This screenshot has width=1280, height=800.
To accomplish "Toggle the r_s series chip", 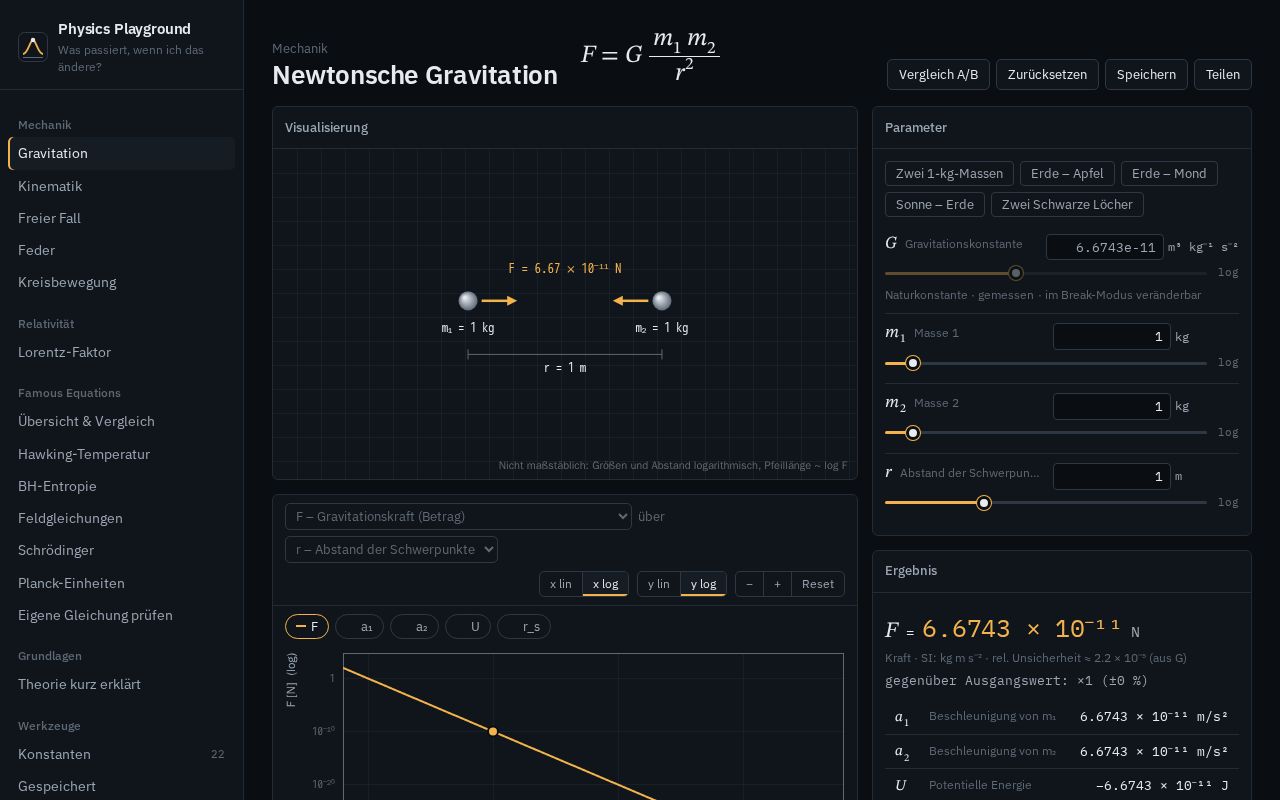I will (524, 627).
